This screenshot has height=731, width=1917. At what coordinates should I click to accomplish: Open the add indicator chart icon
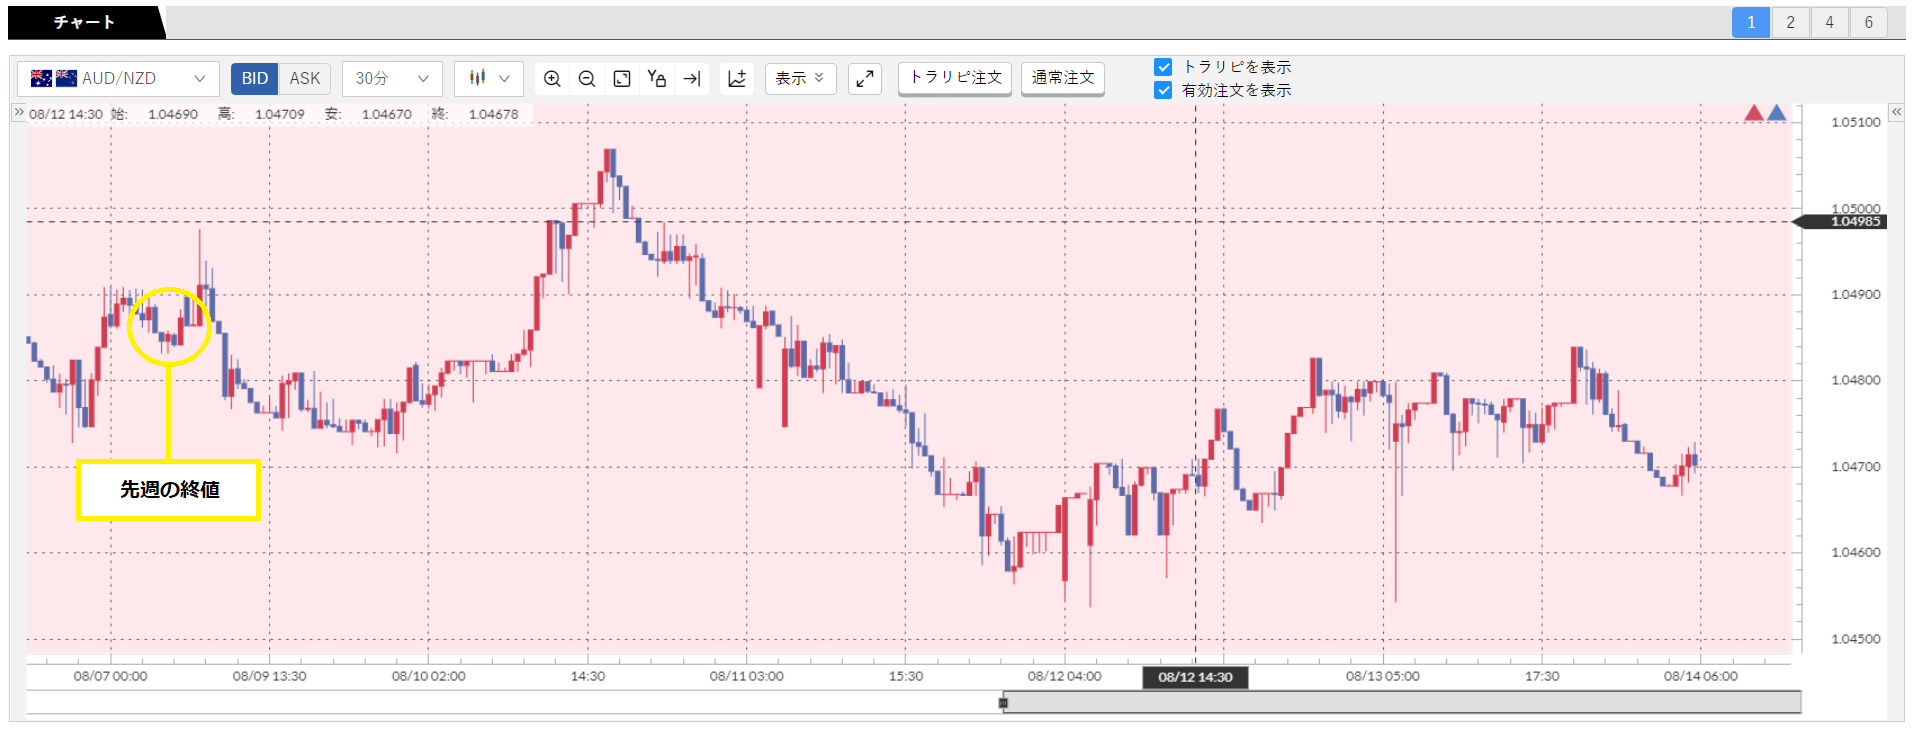[737, 78]
